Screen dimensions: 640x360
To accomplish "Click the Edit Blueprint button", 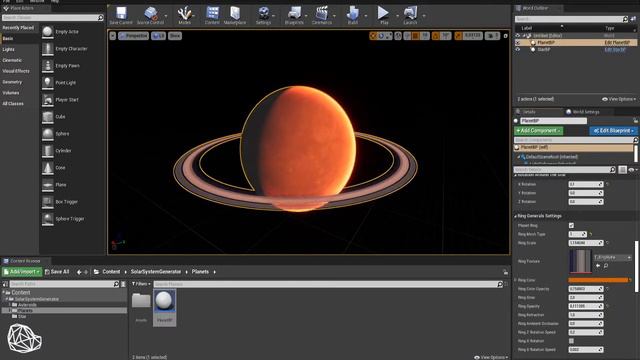I will click(x=613, y=131).
